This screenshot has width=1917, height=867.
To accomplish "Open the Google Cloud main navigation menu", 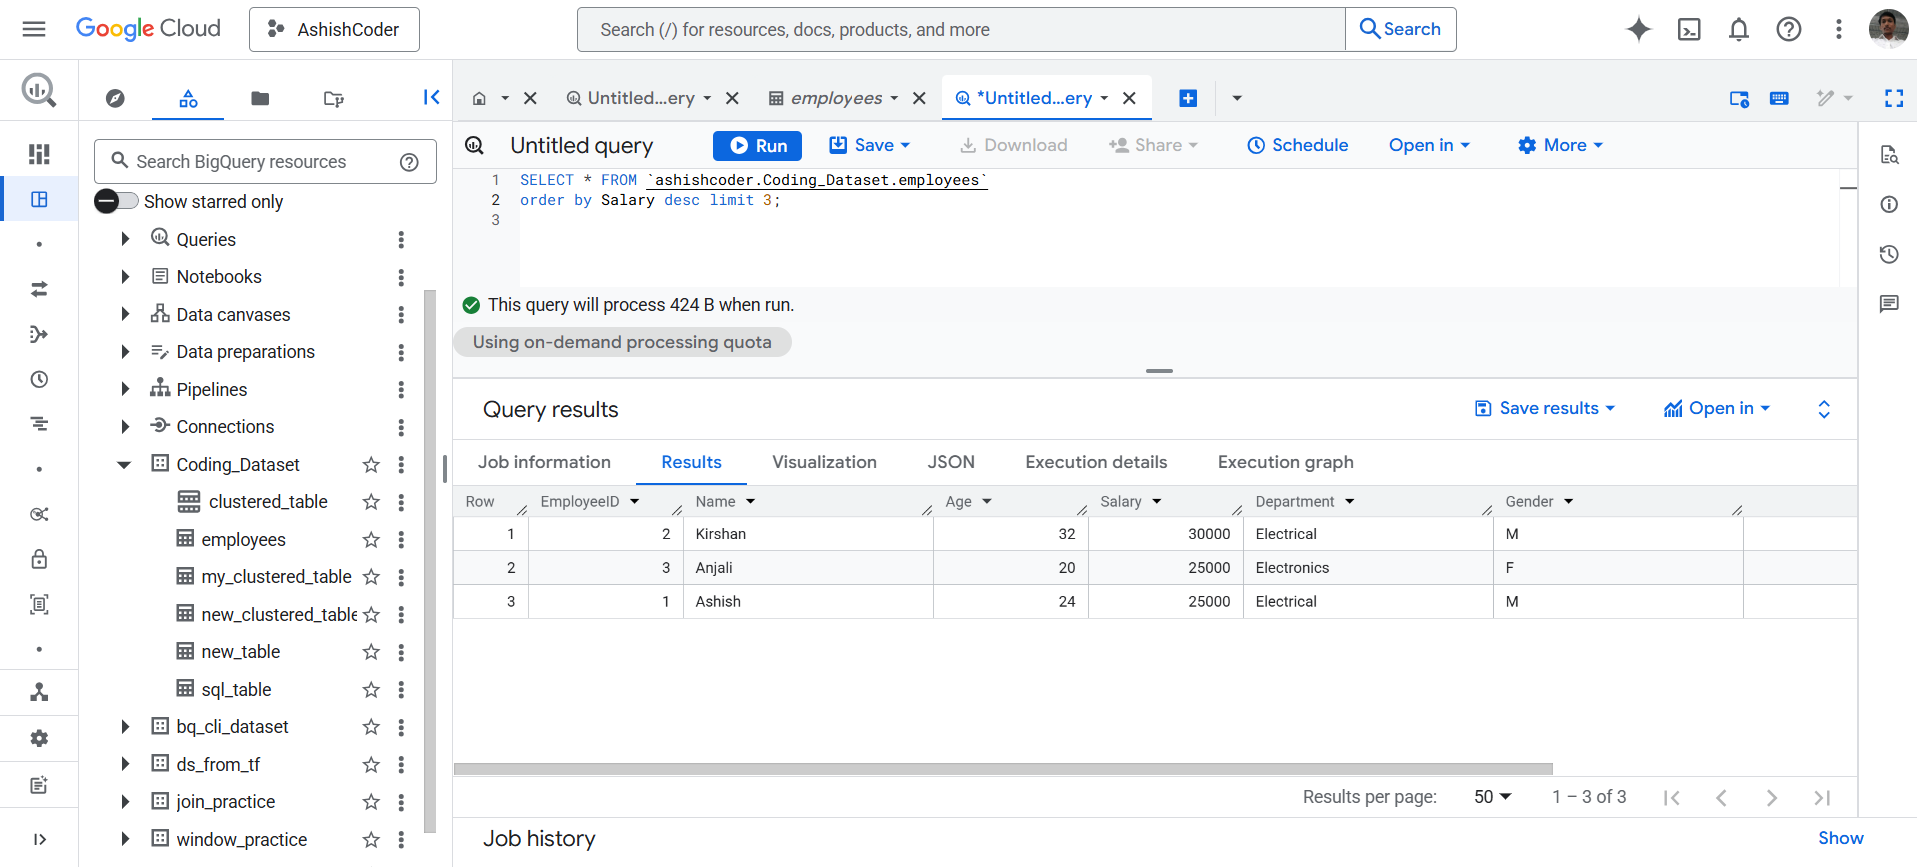I will (34, 29).
